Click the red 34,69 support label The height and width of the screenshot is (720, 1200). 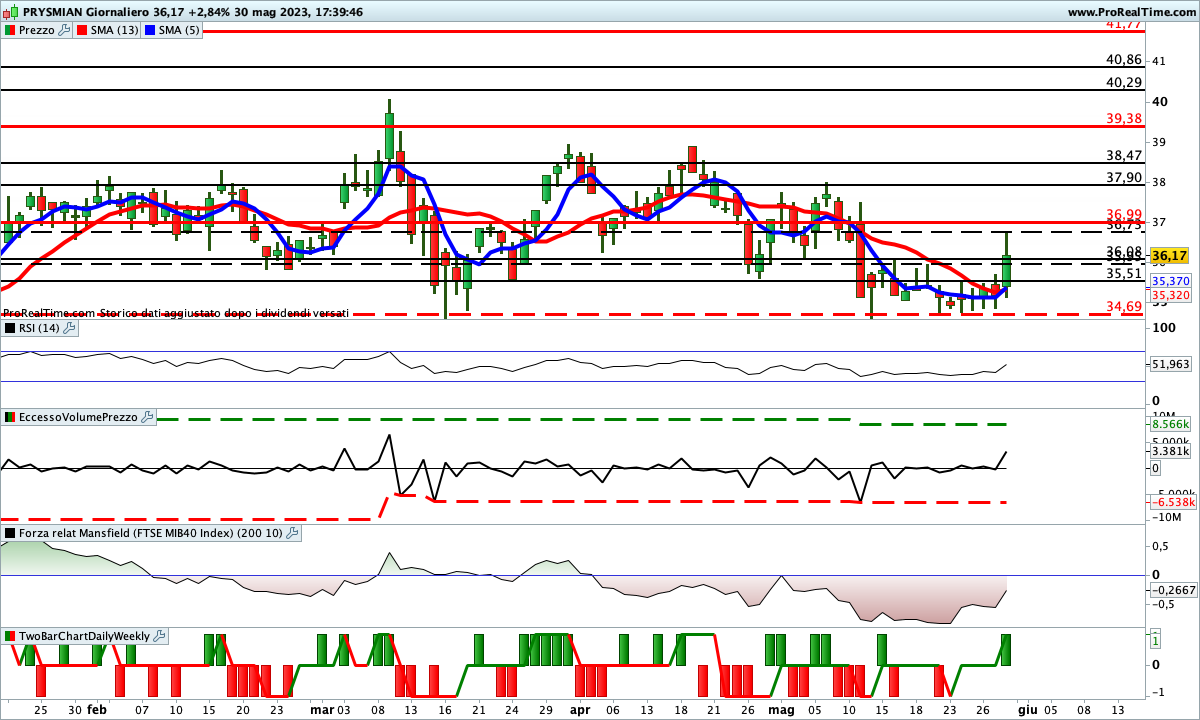point(1124,306)
